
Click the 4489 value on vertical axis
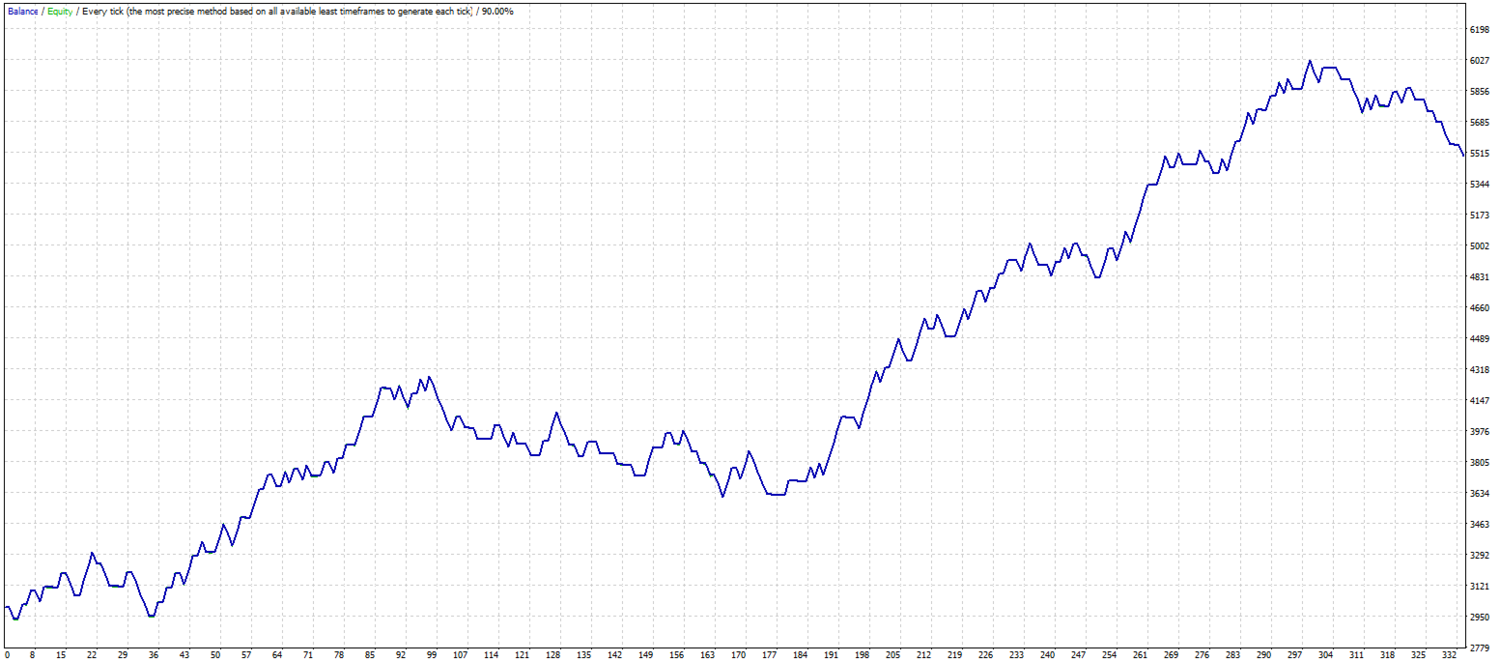pyautogui.click(x=1480, y=339)
